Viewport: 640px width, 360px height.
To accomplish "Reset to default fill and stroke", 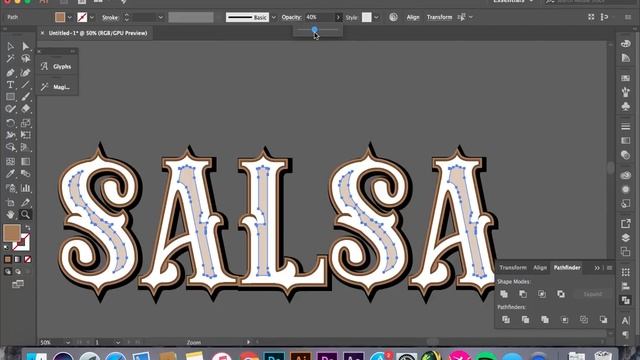I will tap(6, 247).
